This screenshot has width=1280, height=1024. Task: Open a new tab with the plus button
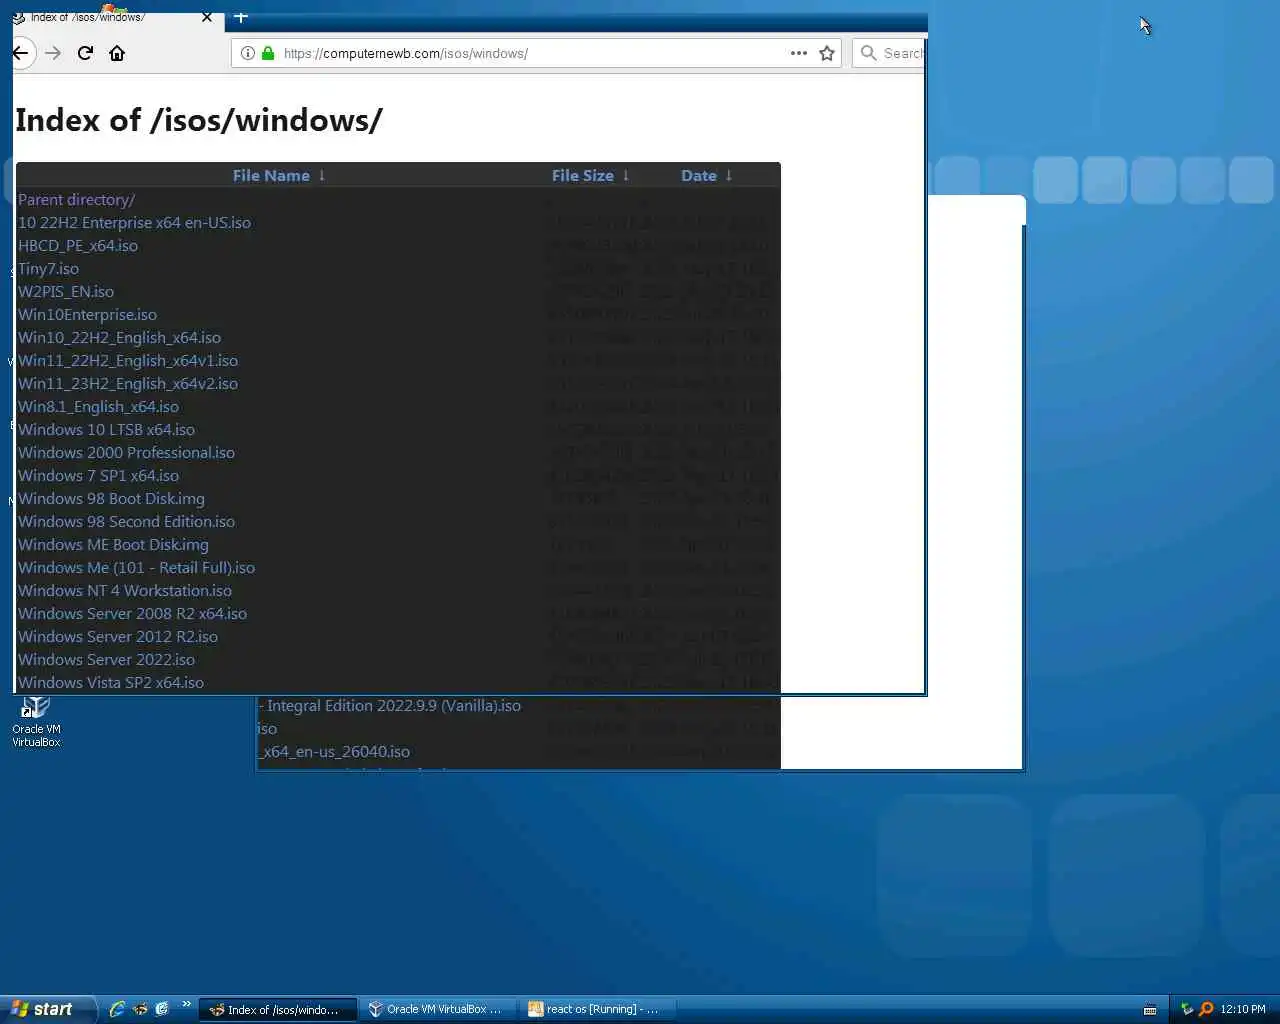[x=241, y=17]
